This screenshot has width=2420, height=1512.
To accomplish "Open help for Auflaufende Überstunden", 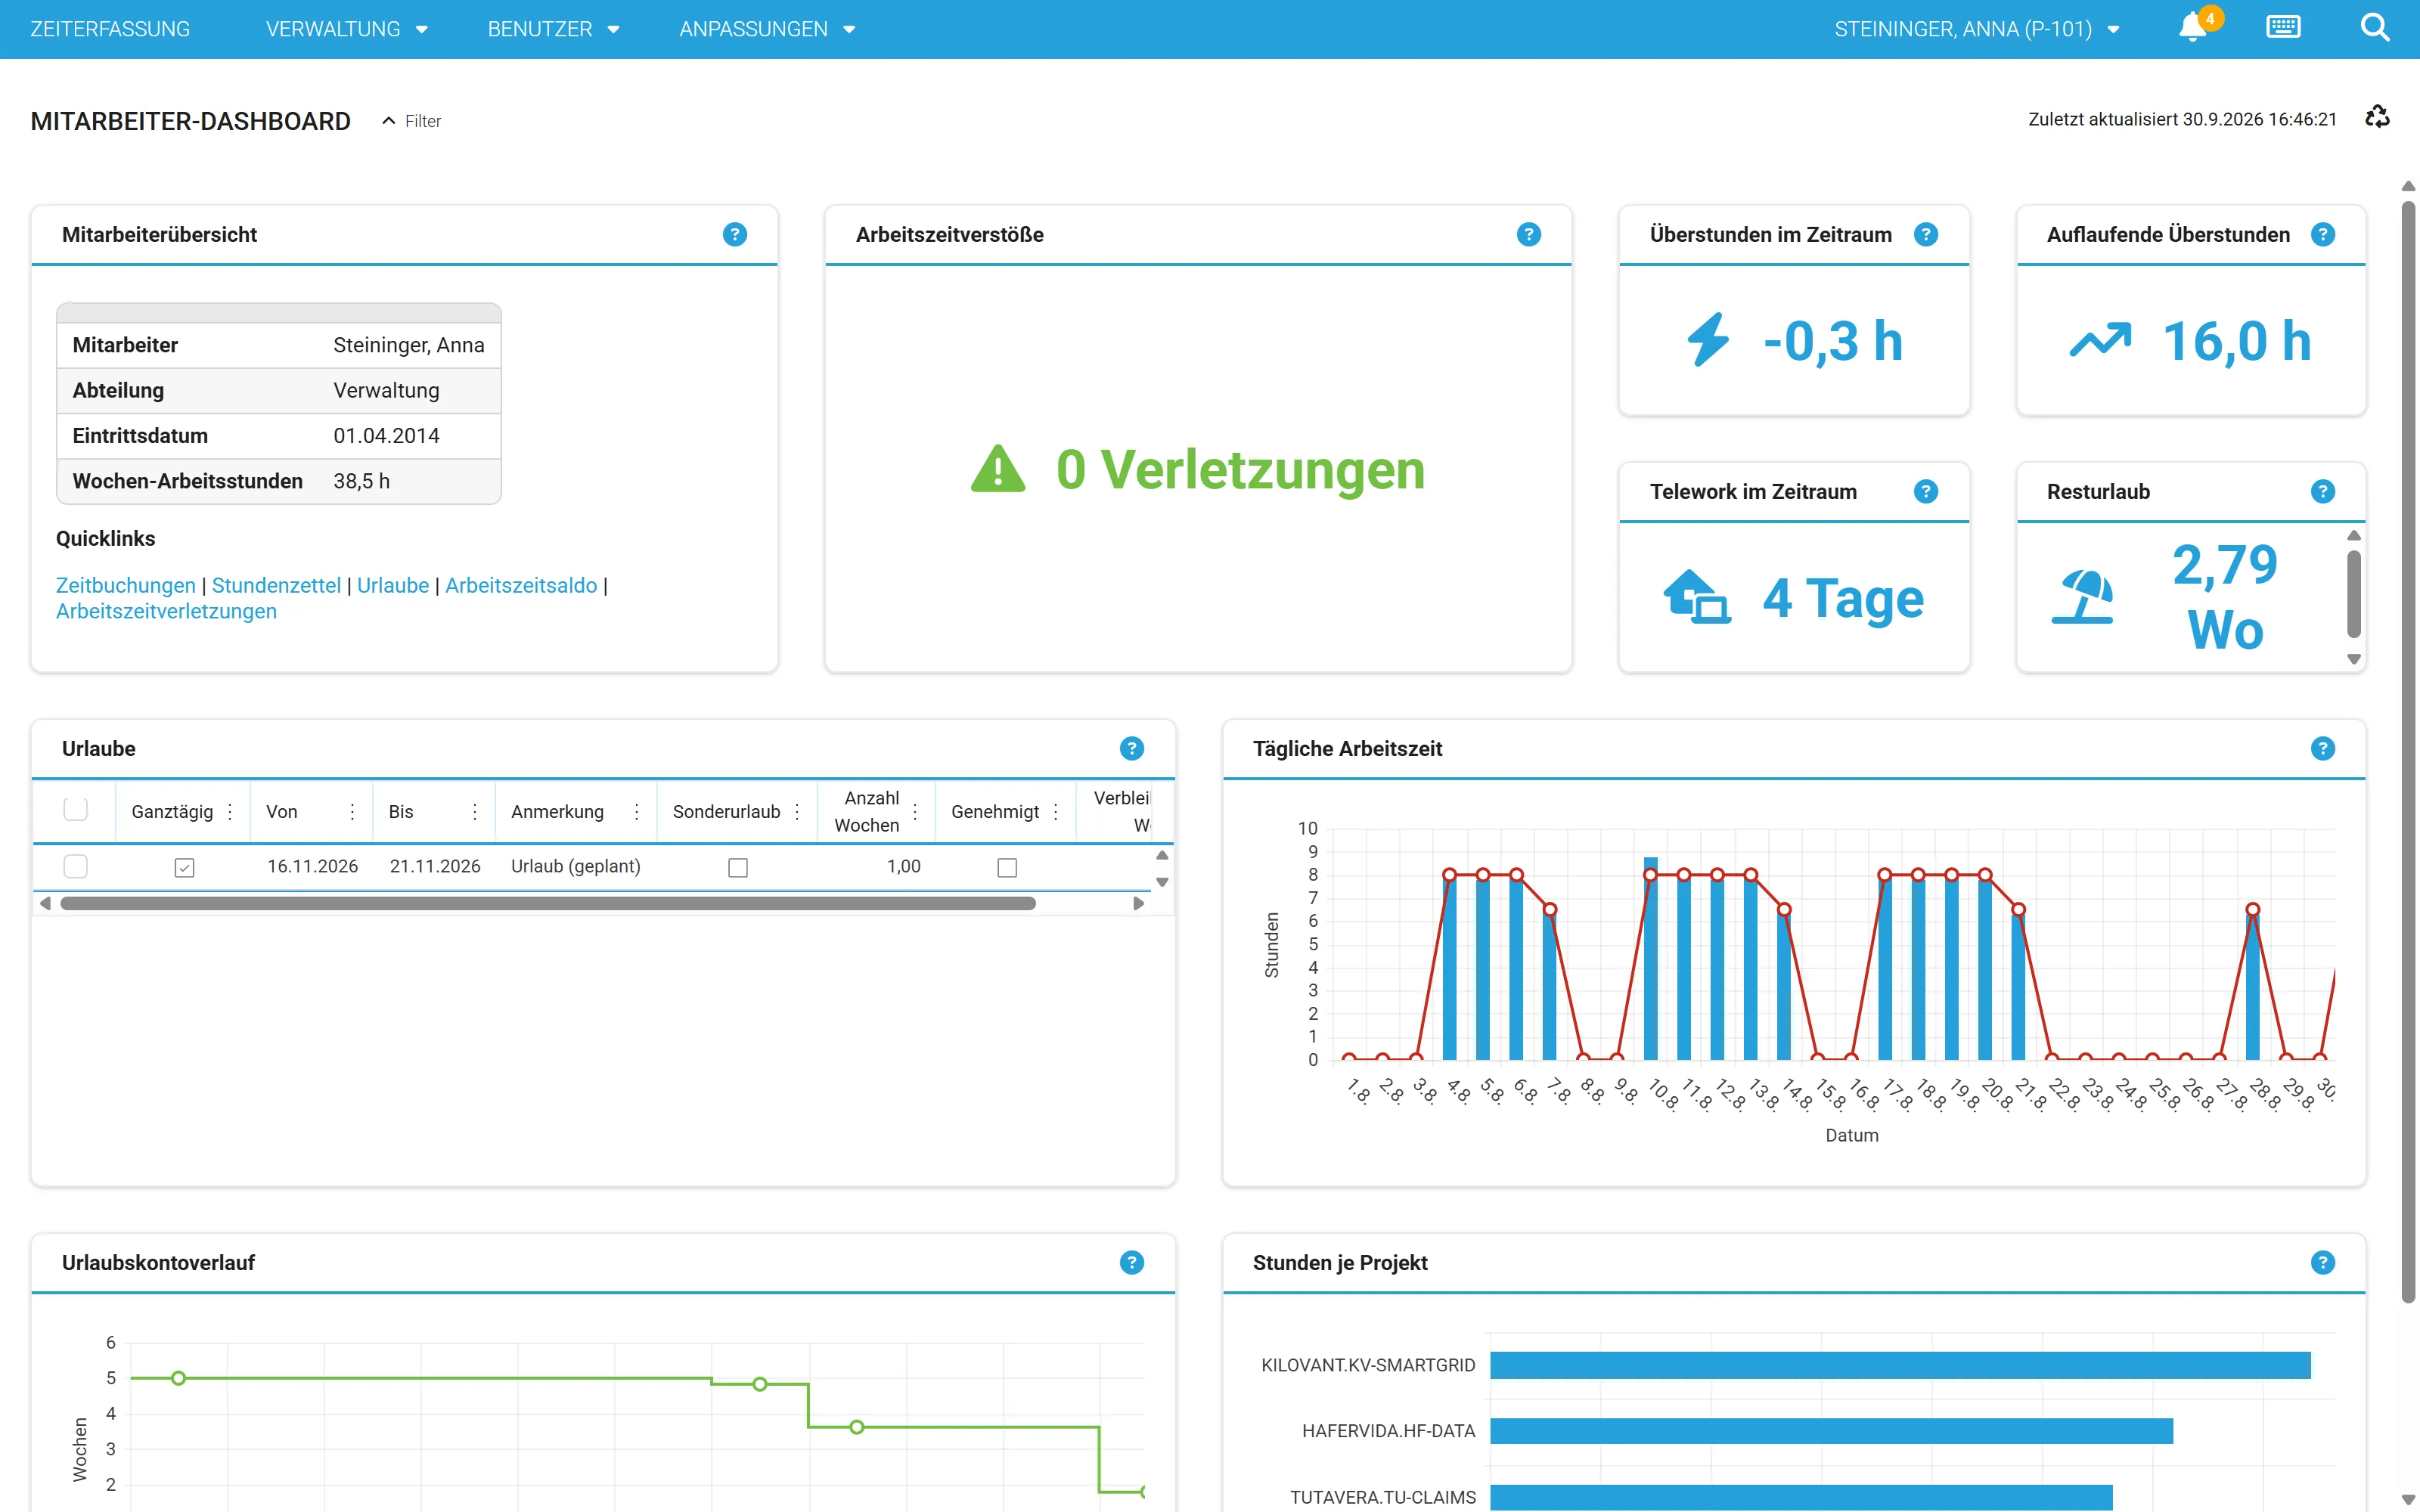I will click(2322, 234).
